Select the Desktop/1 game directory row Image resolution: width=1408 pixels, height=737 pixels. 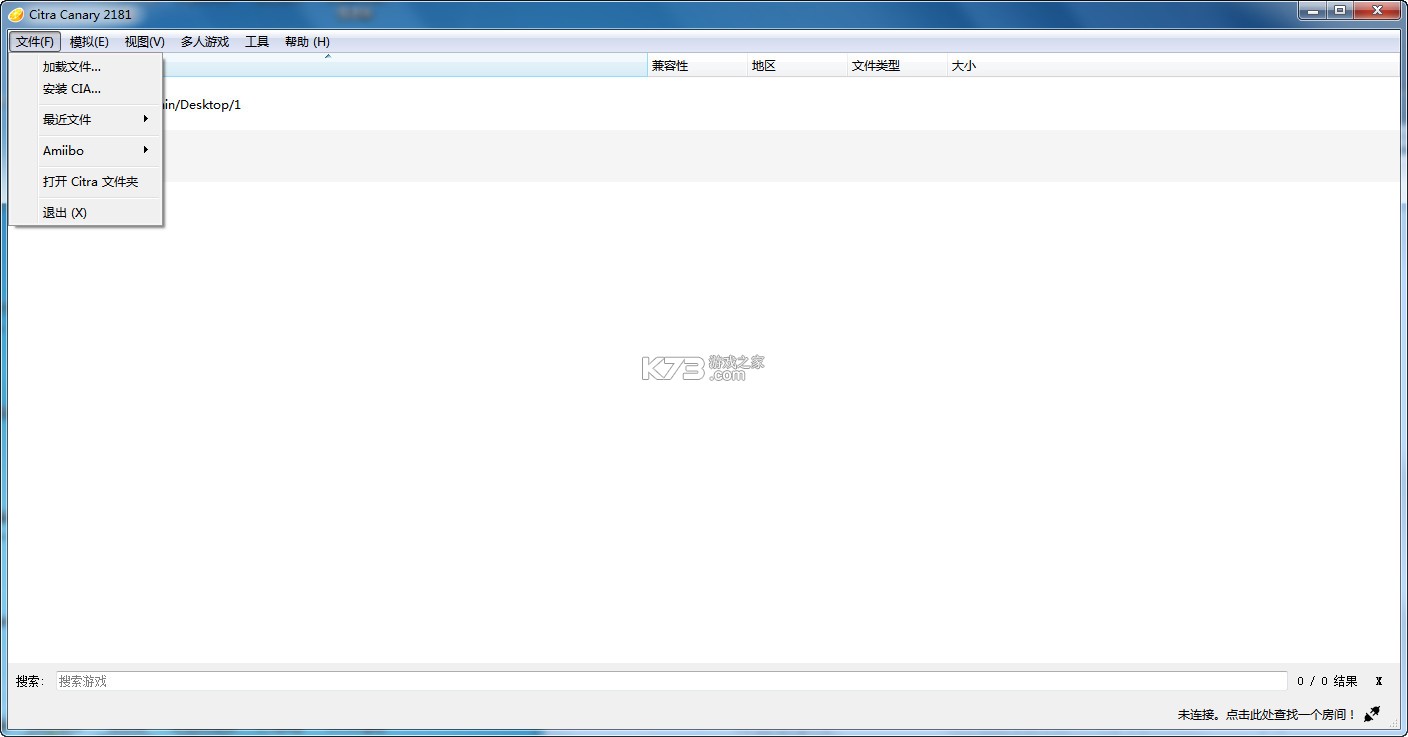pos(703,105)
